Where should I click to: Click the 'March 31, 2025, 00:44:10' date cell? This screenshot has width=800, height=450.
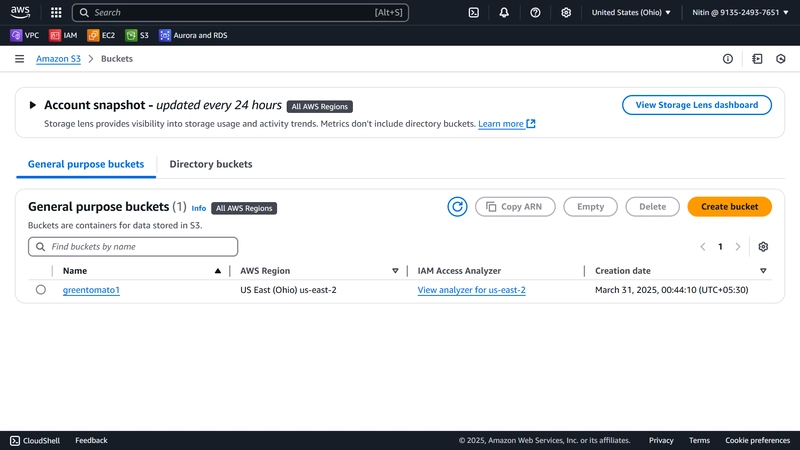click(x=671, y=290)
